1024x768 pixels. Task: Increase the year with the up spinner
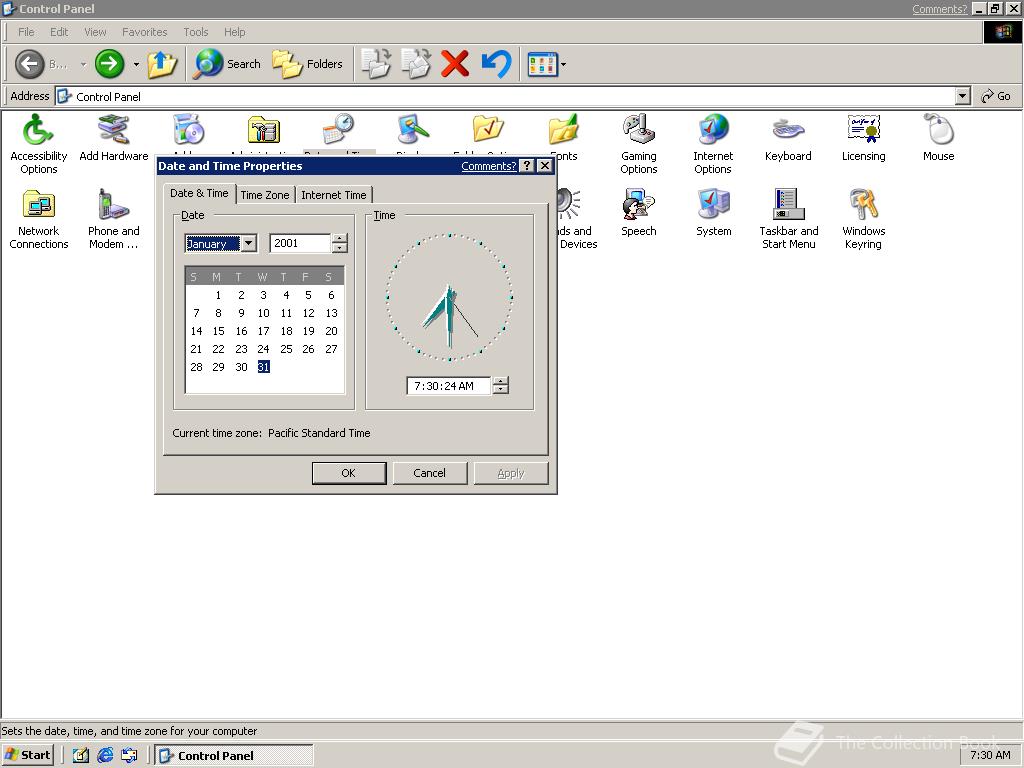(340, 238)
